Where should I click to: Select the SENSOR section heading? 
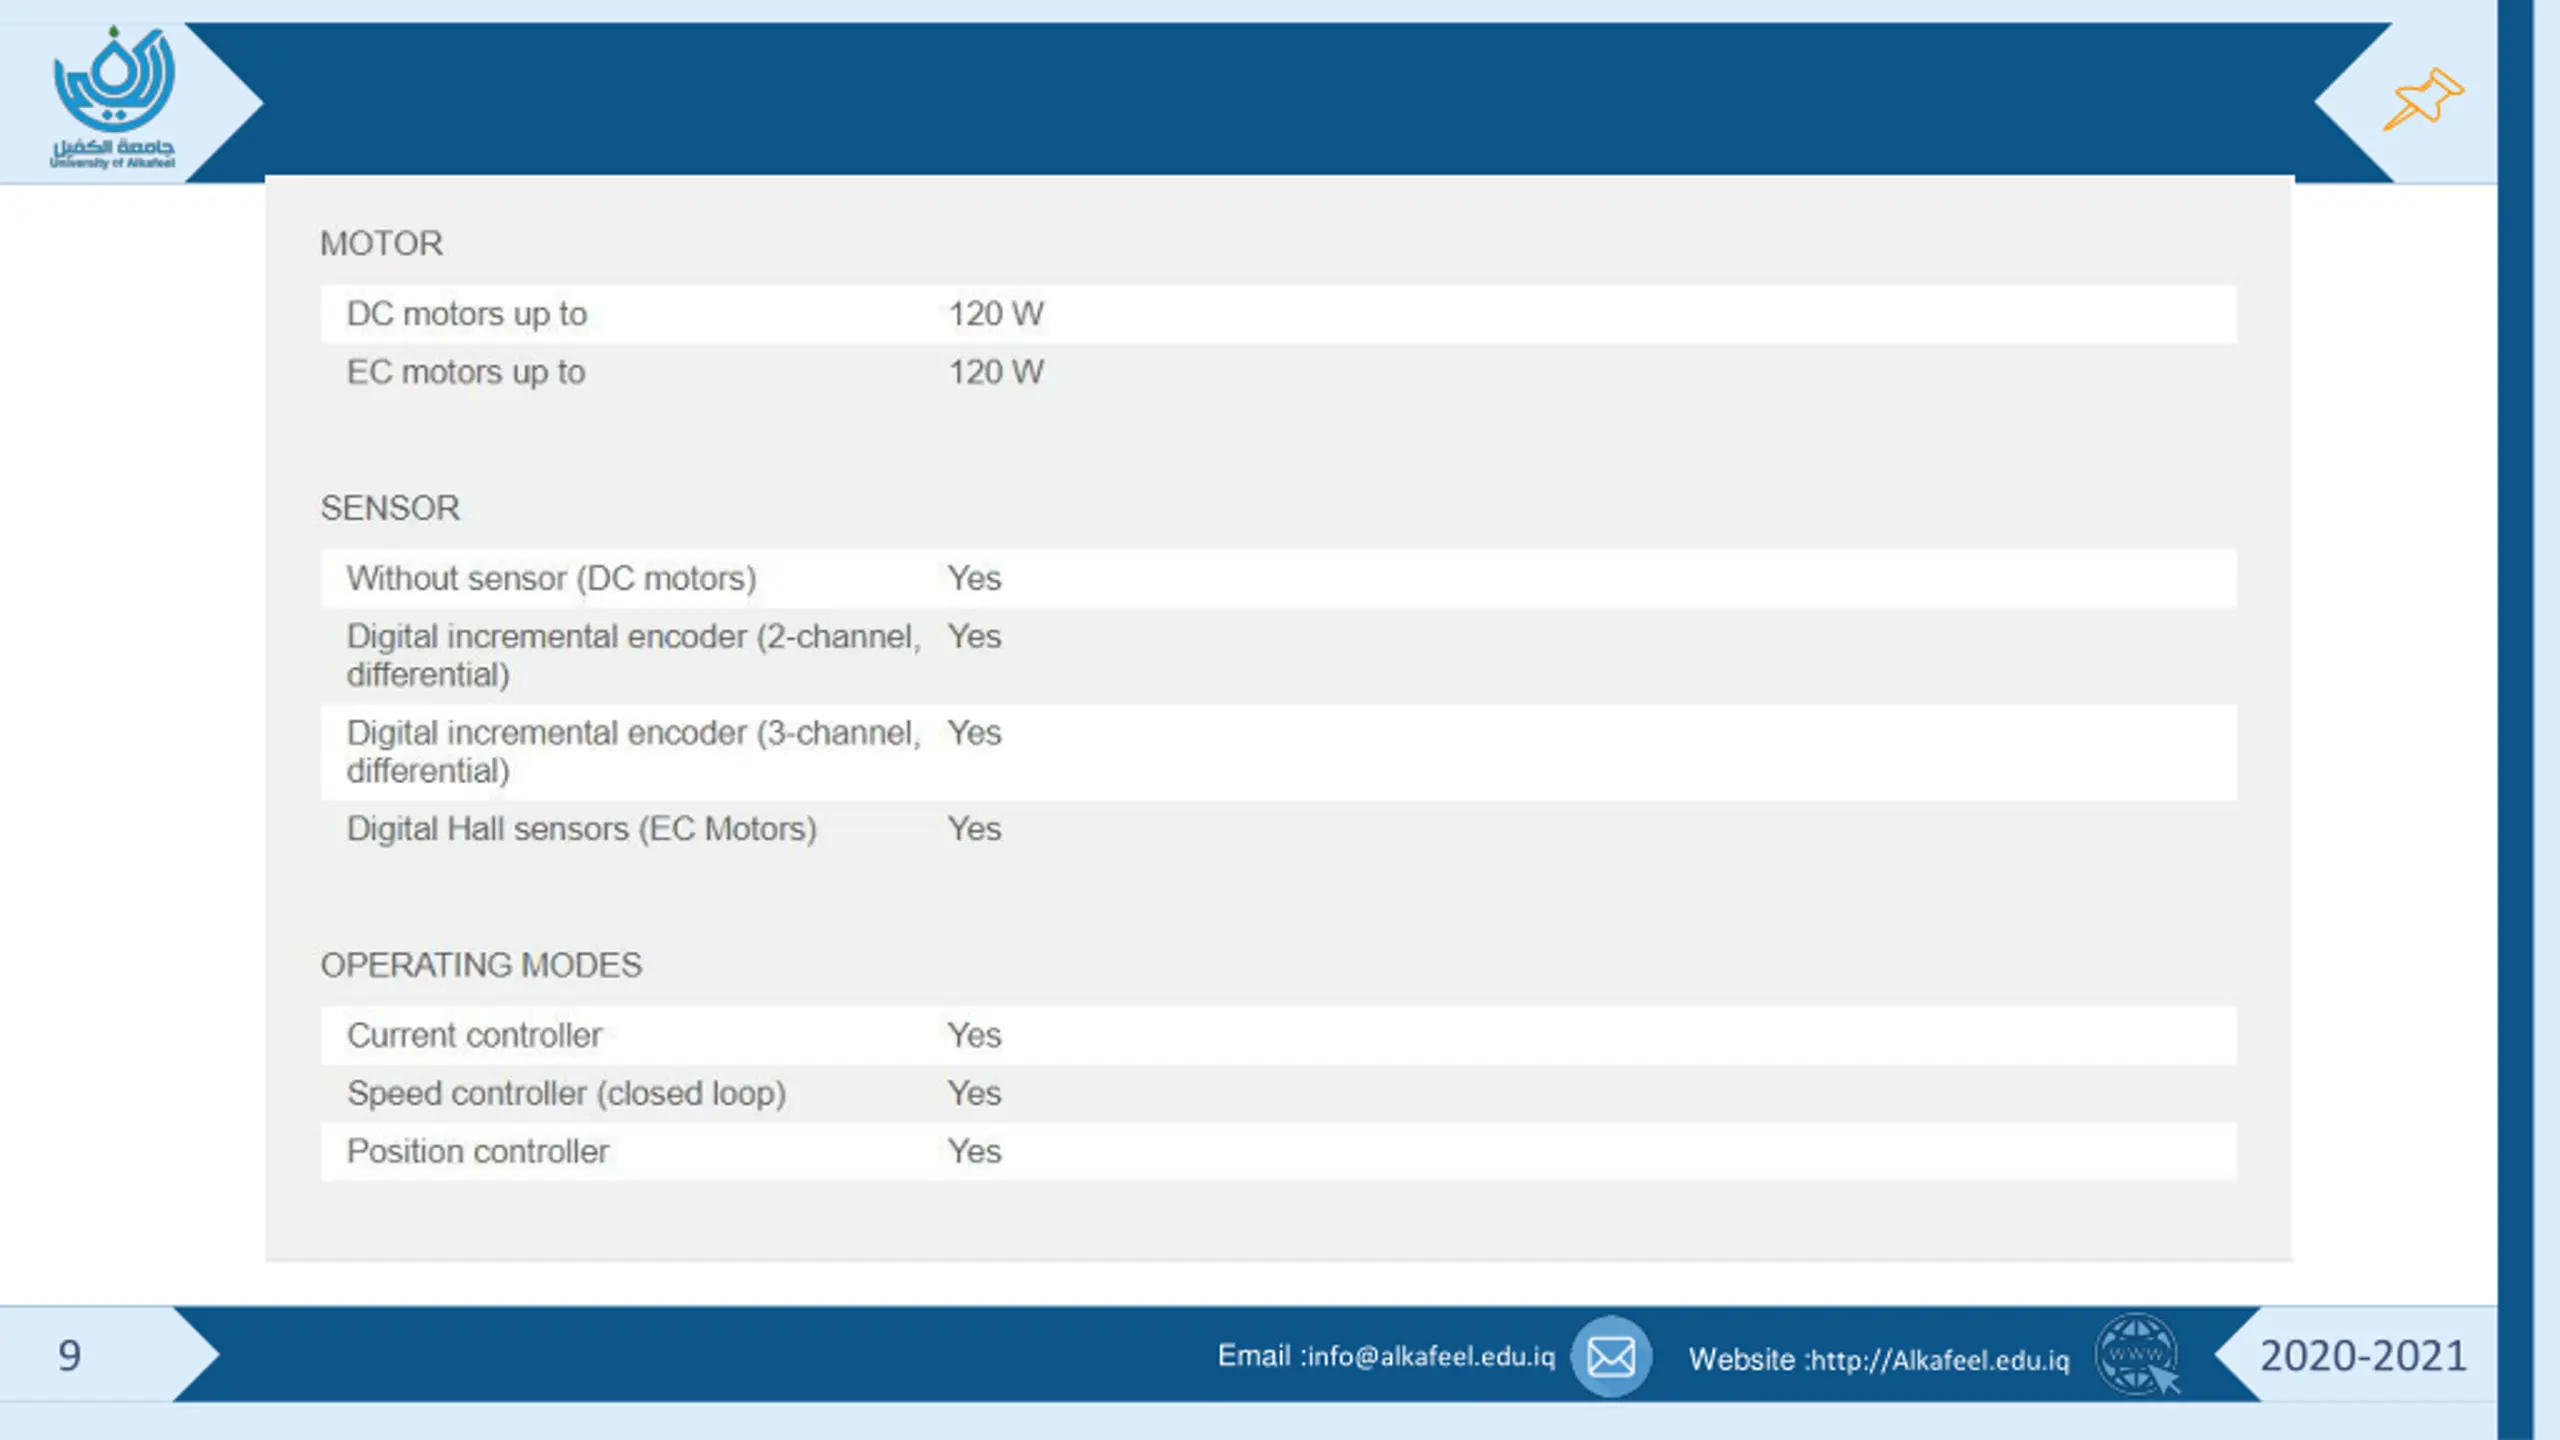click(x=390, y=508)
